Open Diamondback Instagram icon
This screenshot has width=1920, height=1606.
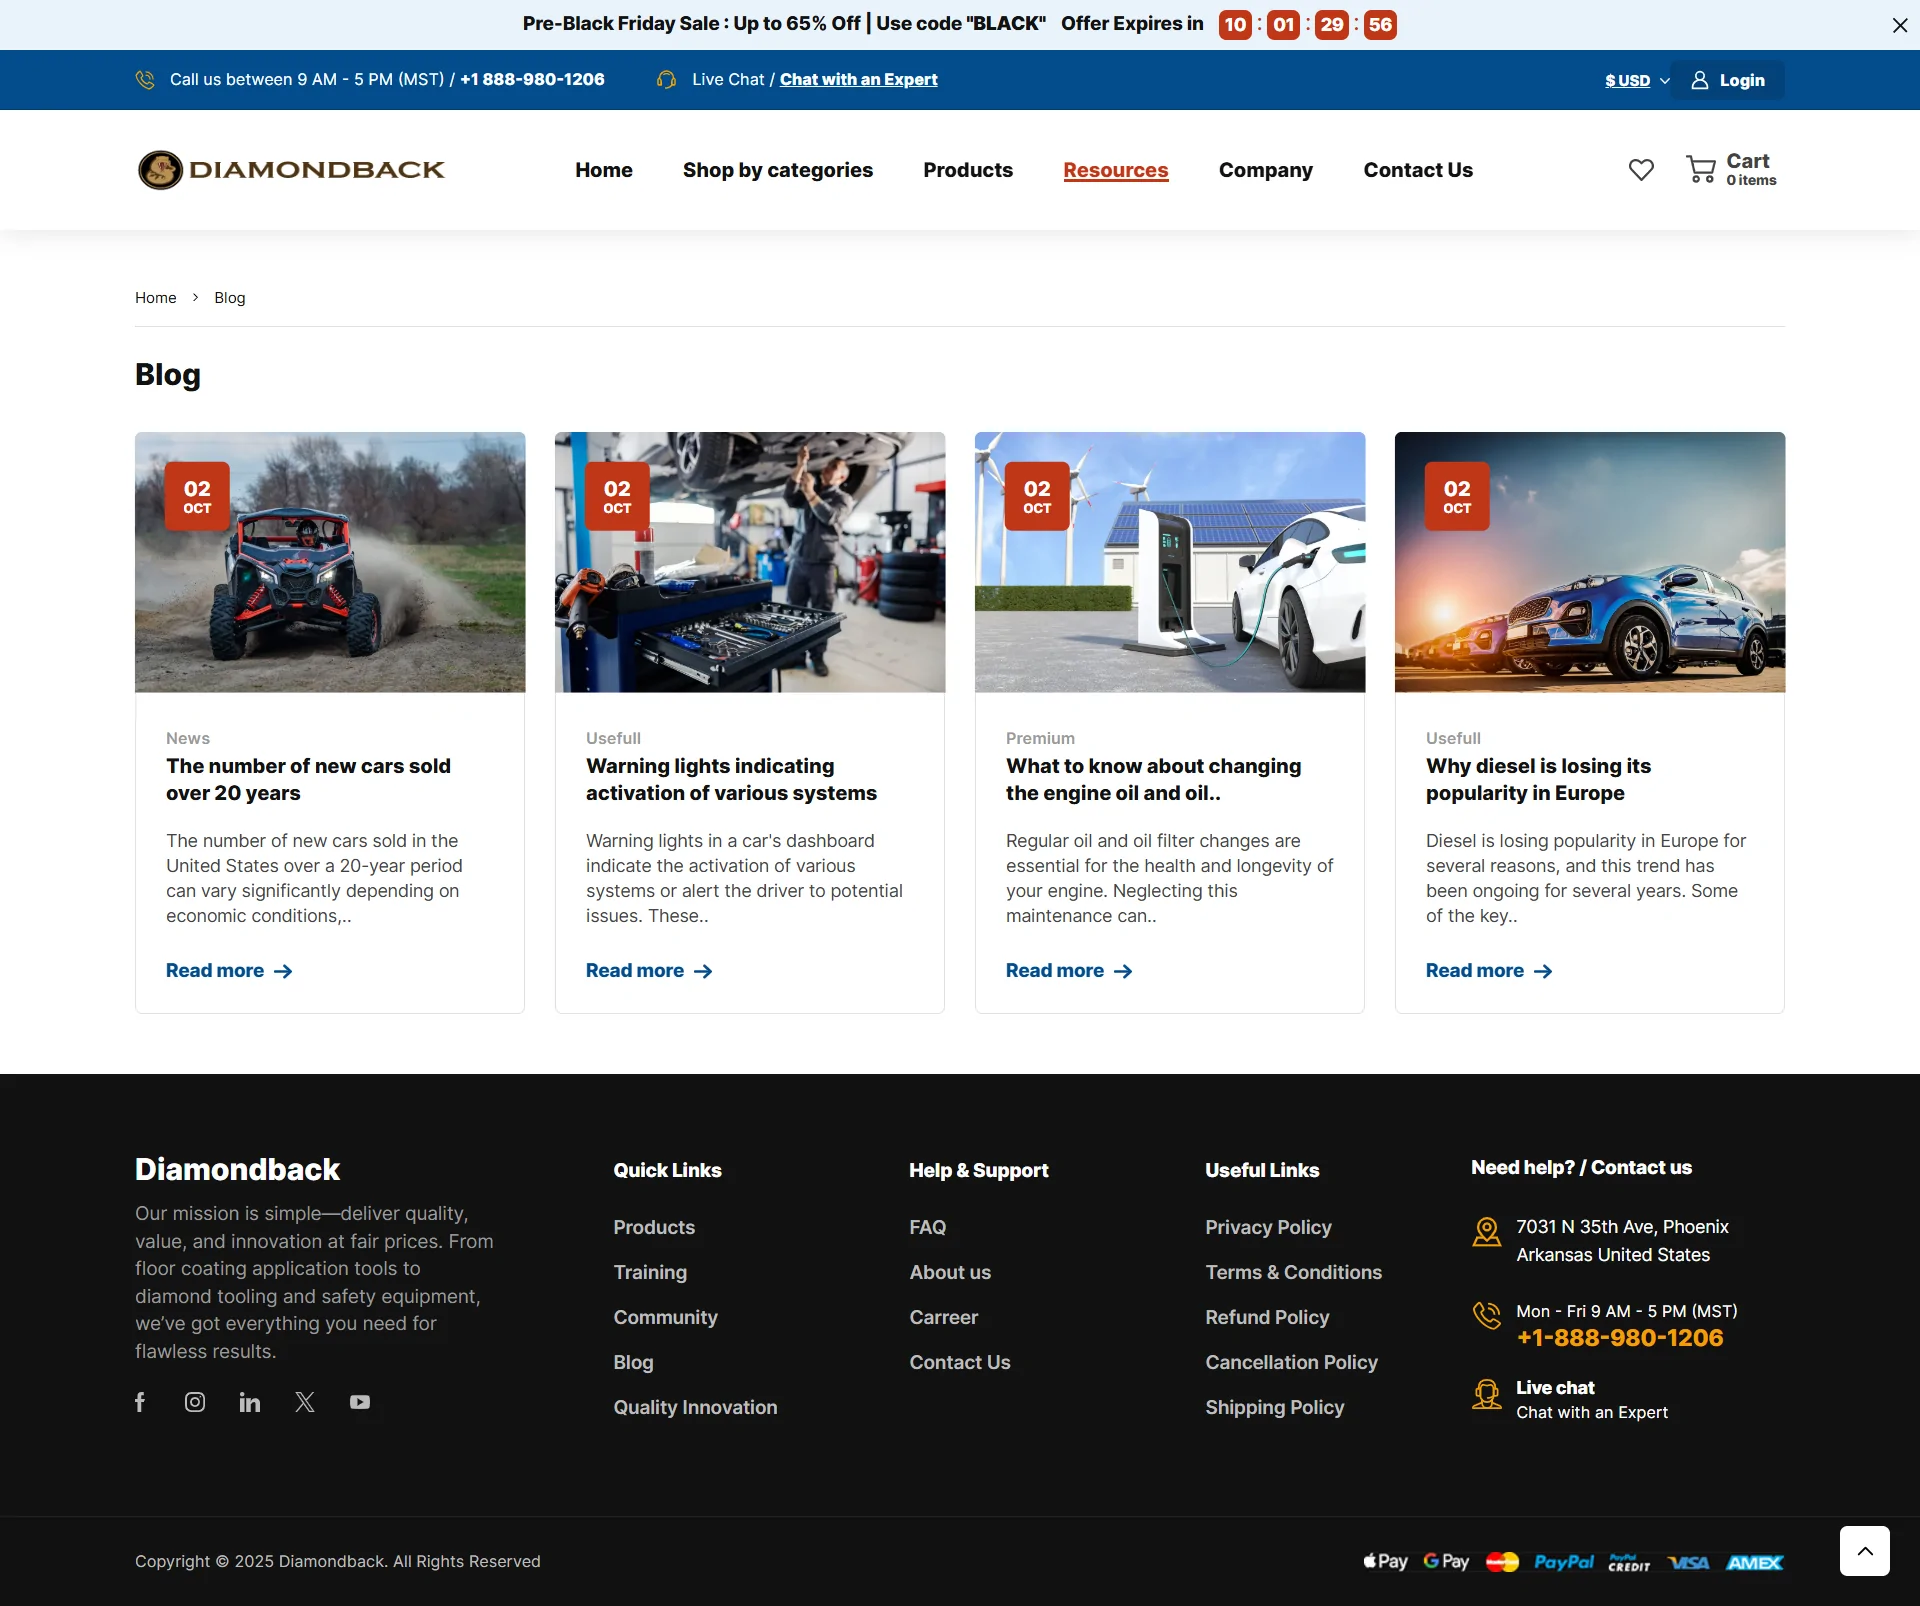[195, 1402]
